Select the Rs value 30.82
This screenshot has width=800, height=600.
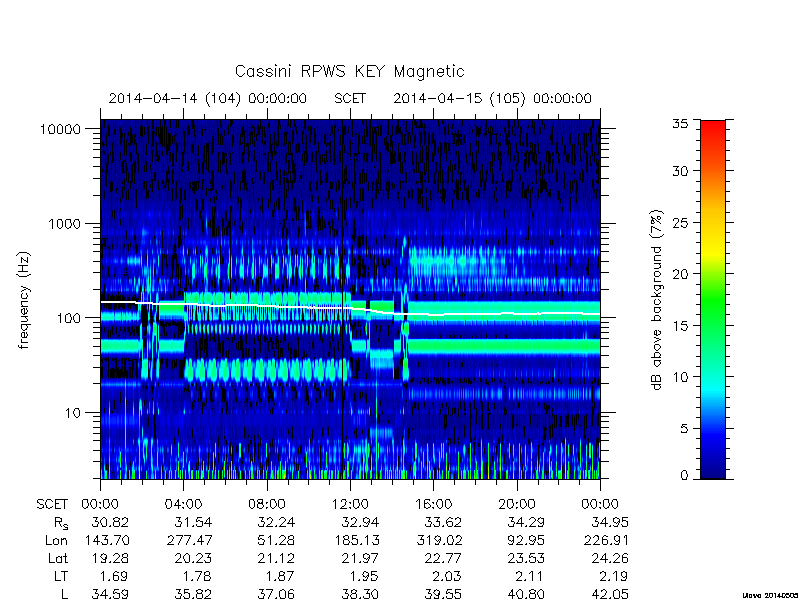point(110,522)
